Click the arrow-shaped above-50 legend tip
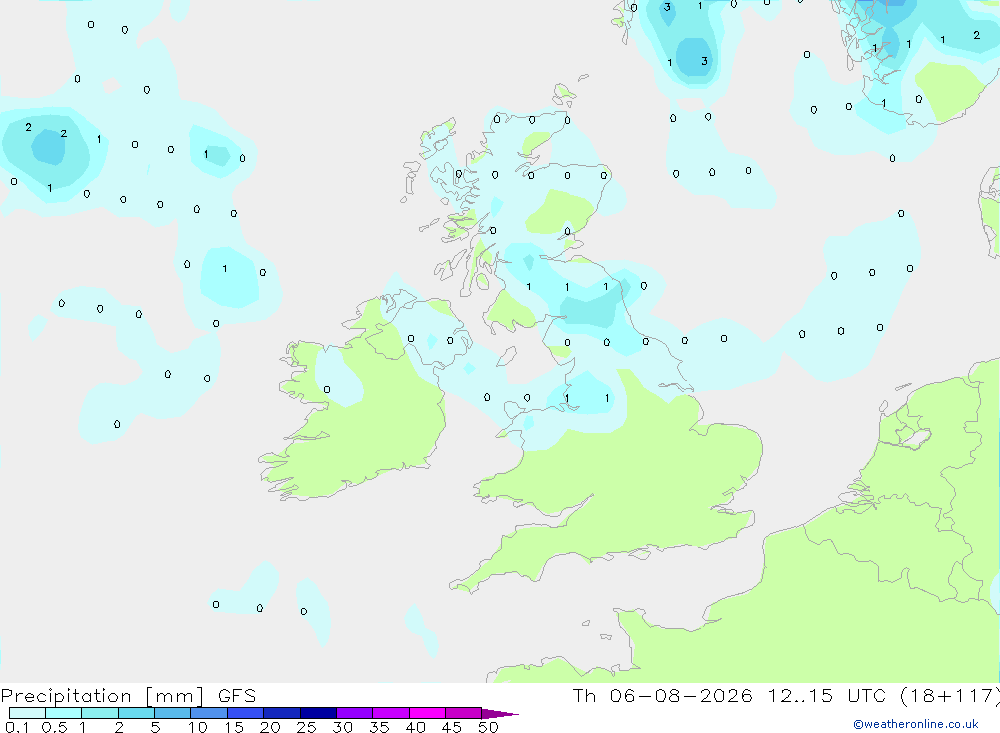 tap(500, 714)
